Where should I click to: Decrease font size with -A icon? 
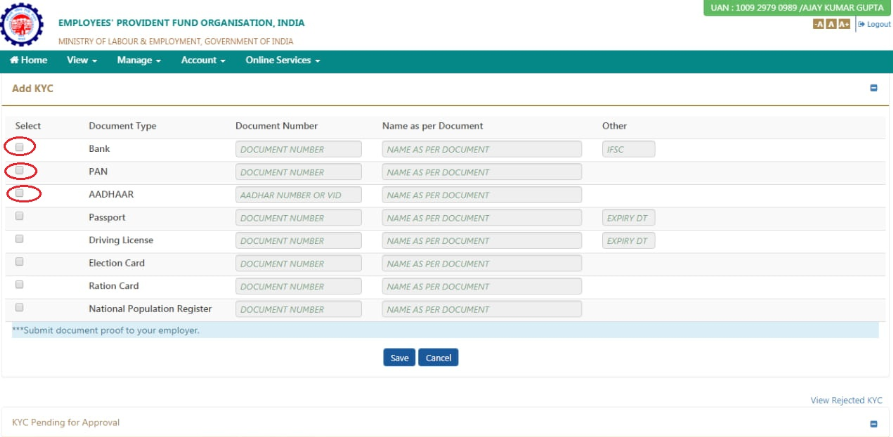[818, 24]
